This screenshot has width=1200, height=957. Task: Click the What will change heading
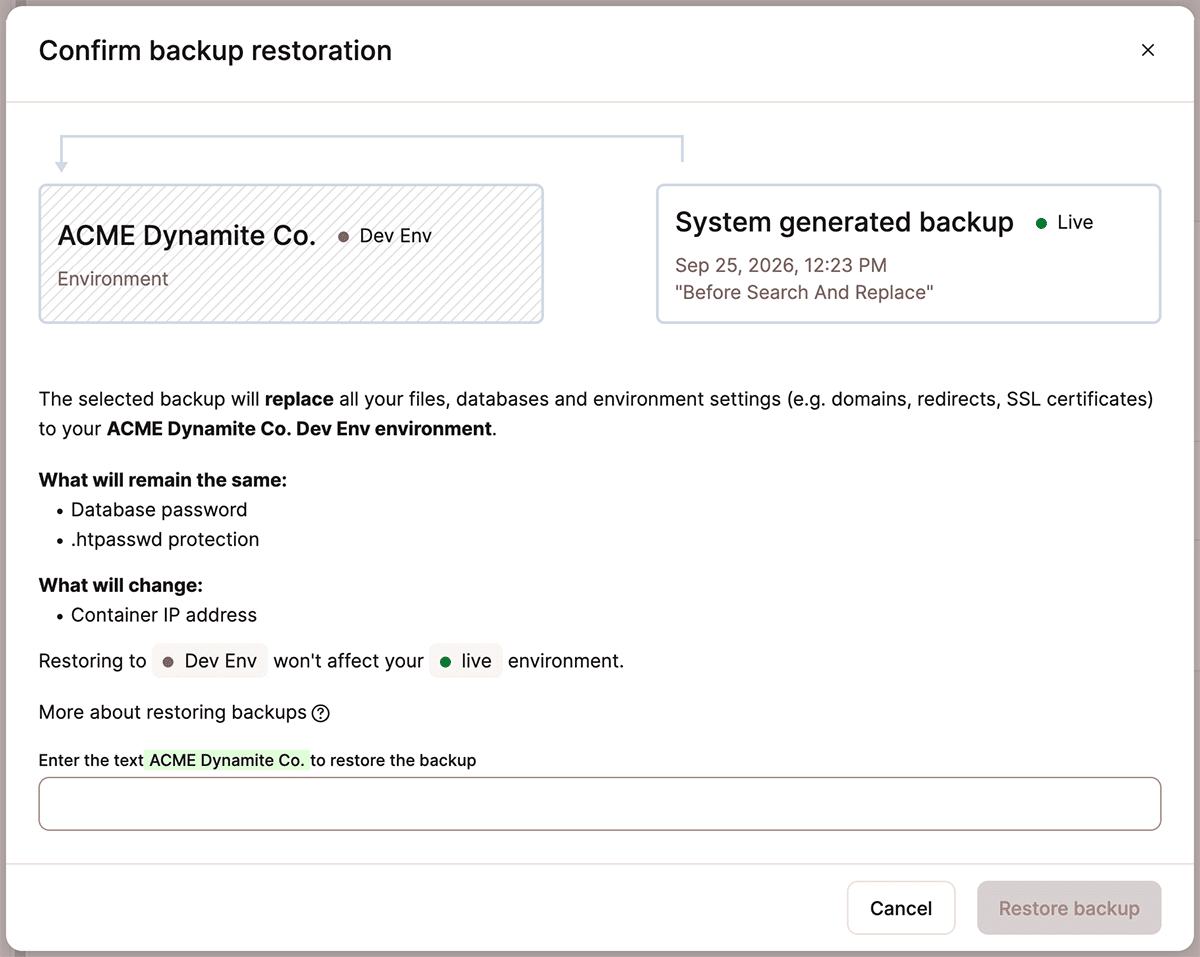click(x=121, y=585)
